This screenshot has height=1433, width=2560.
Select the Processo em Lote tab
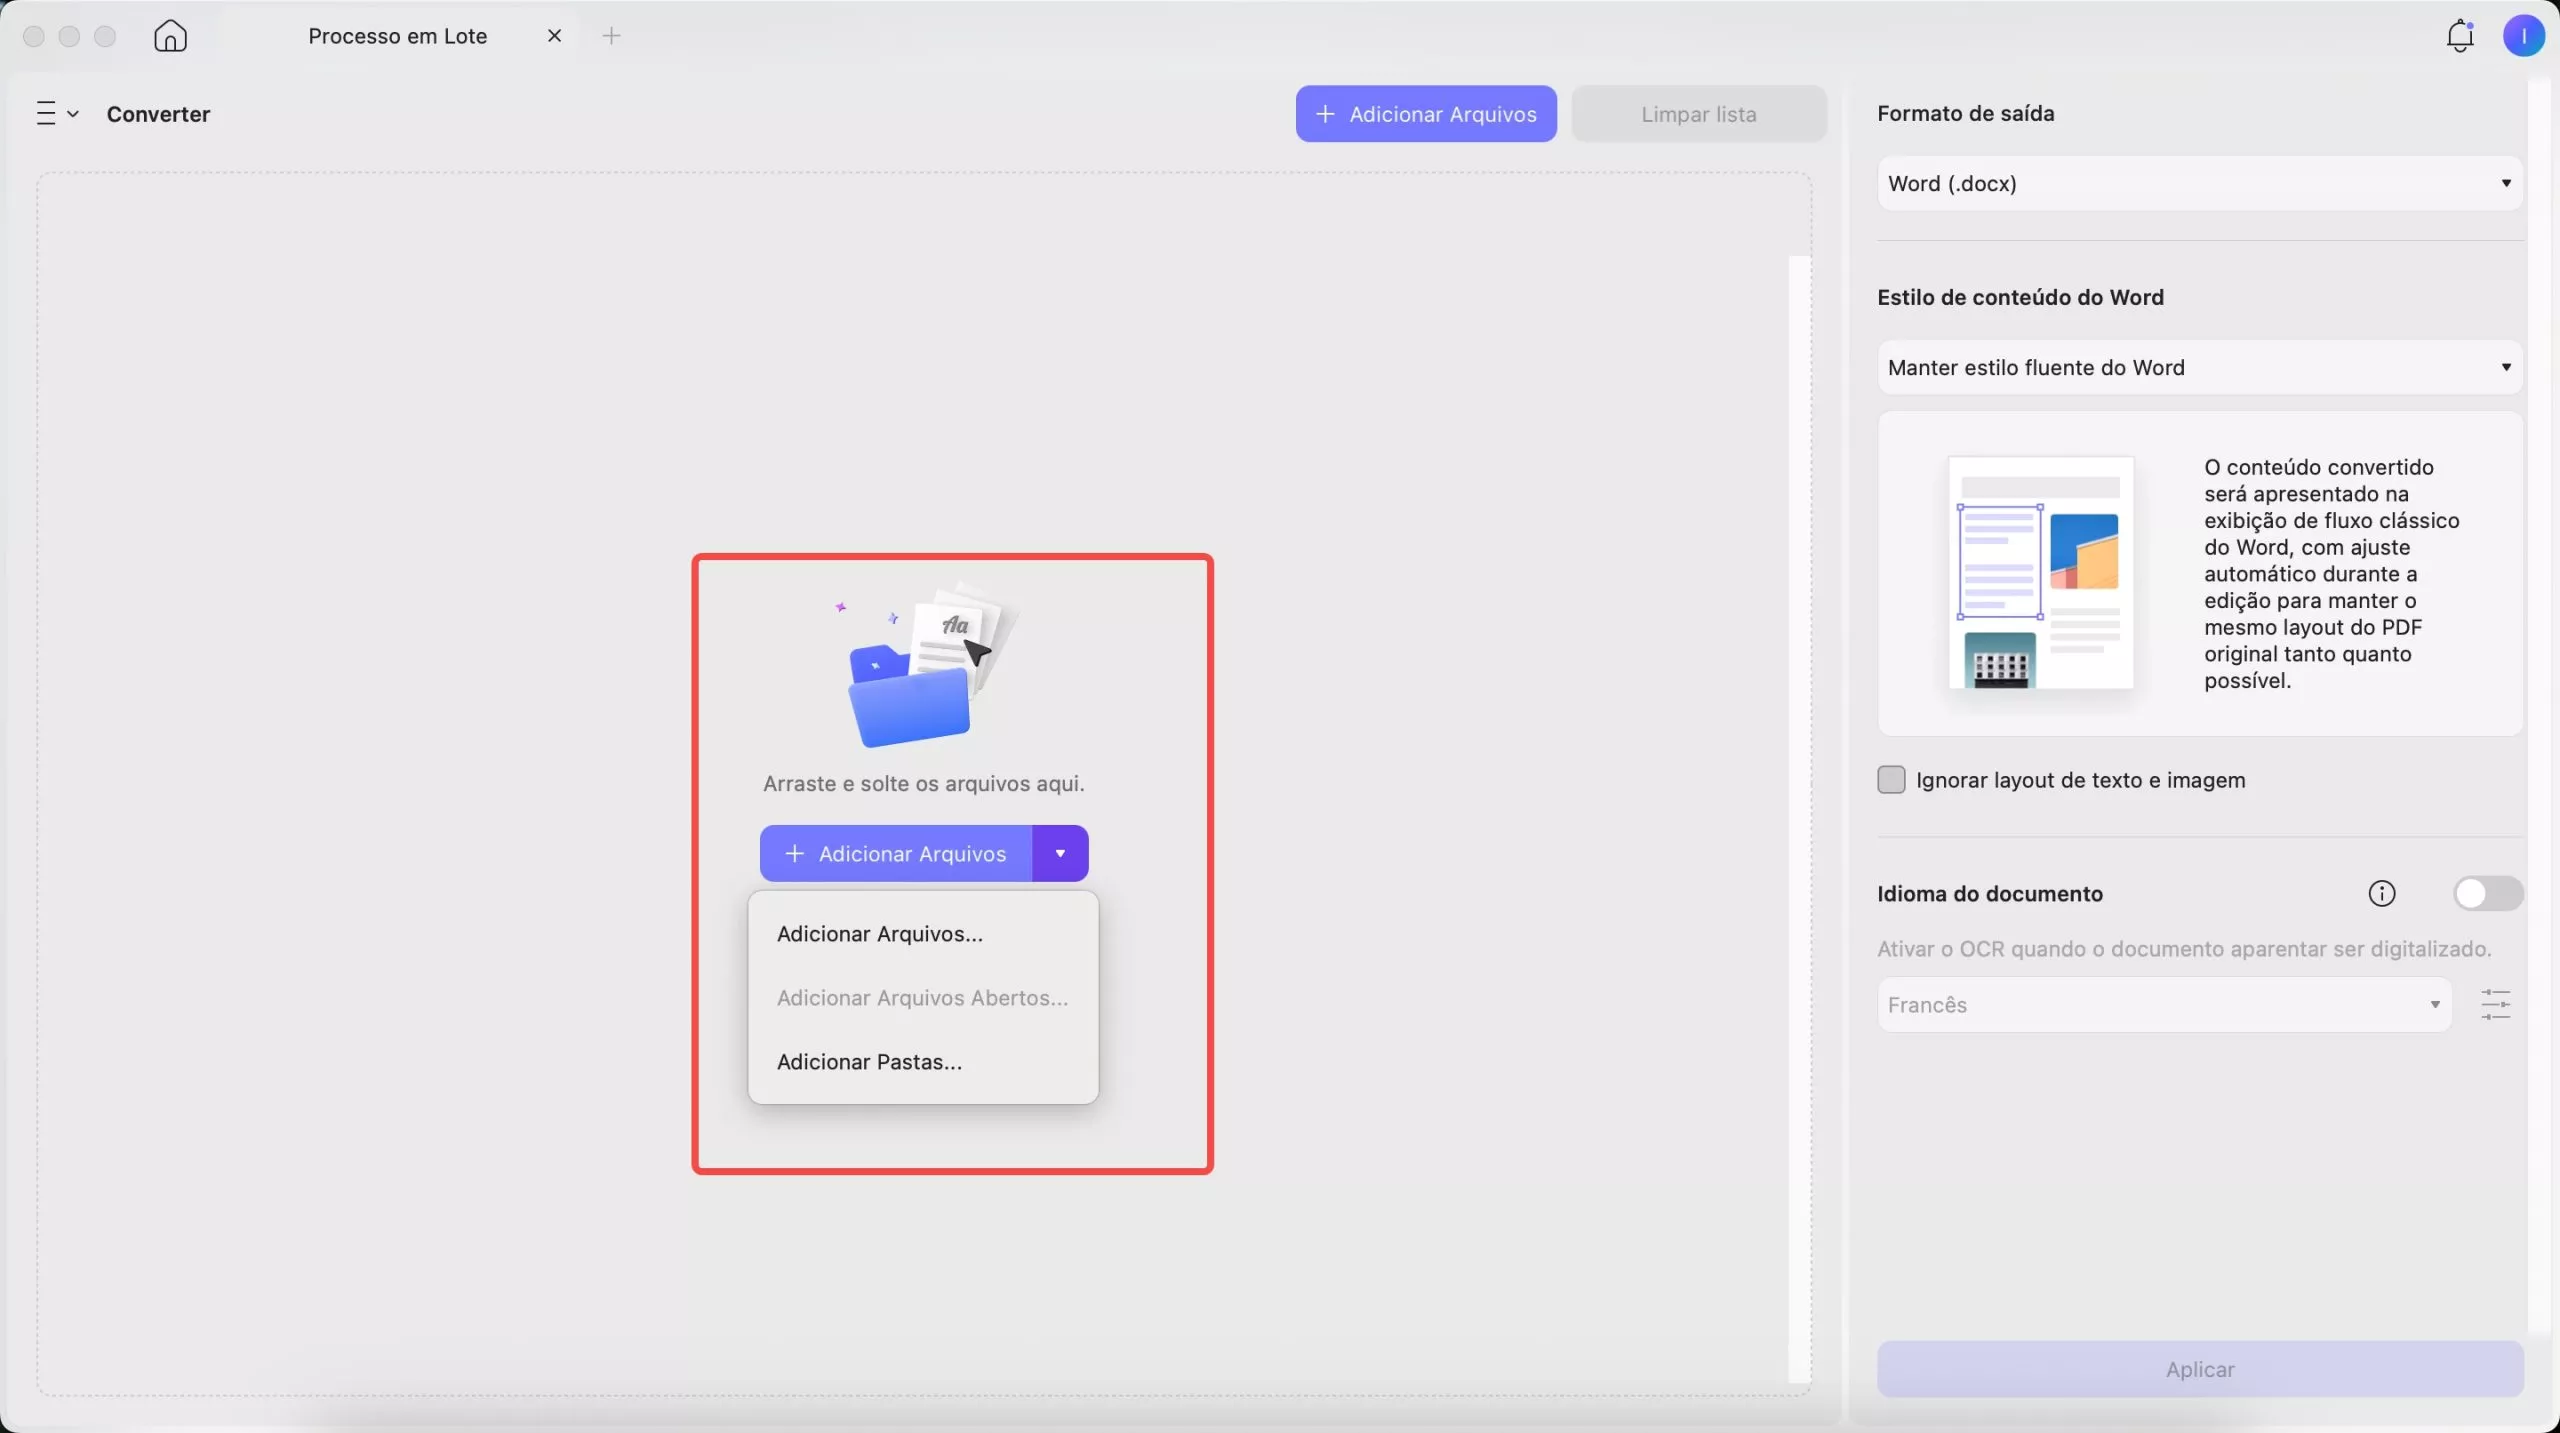398,36
